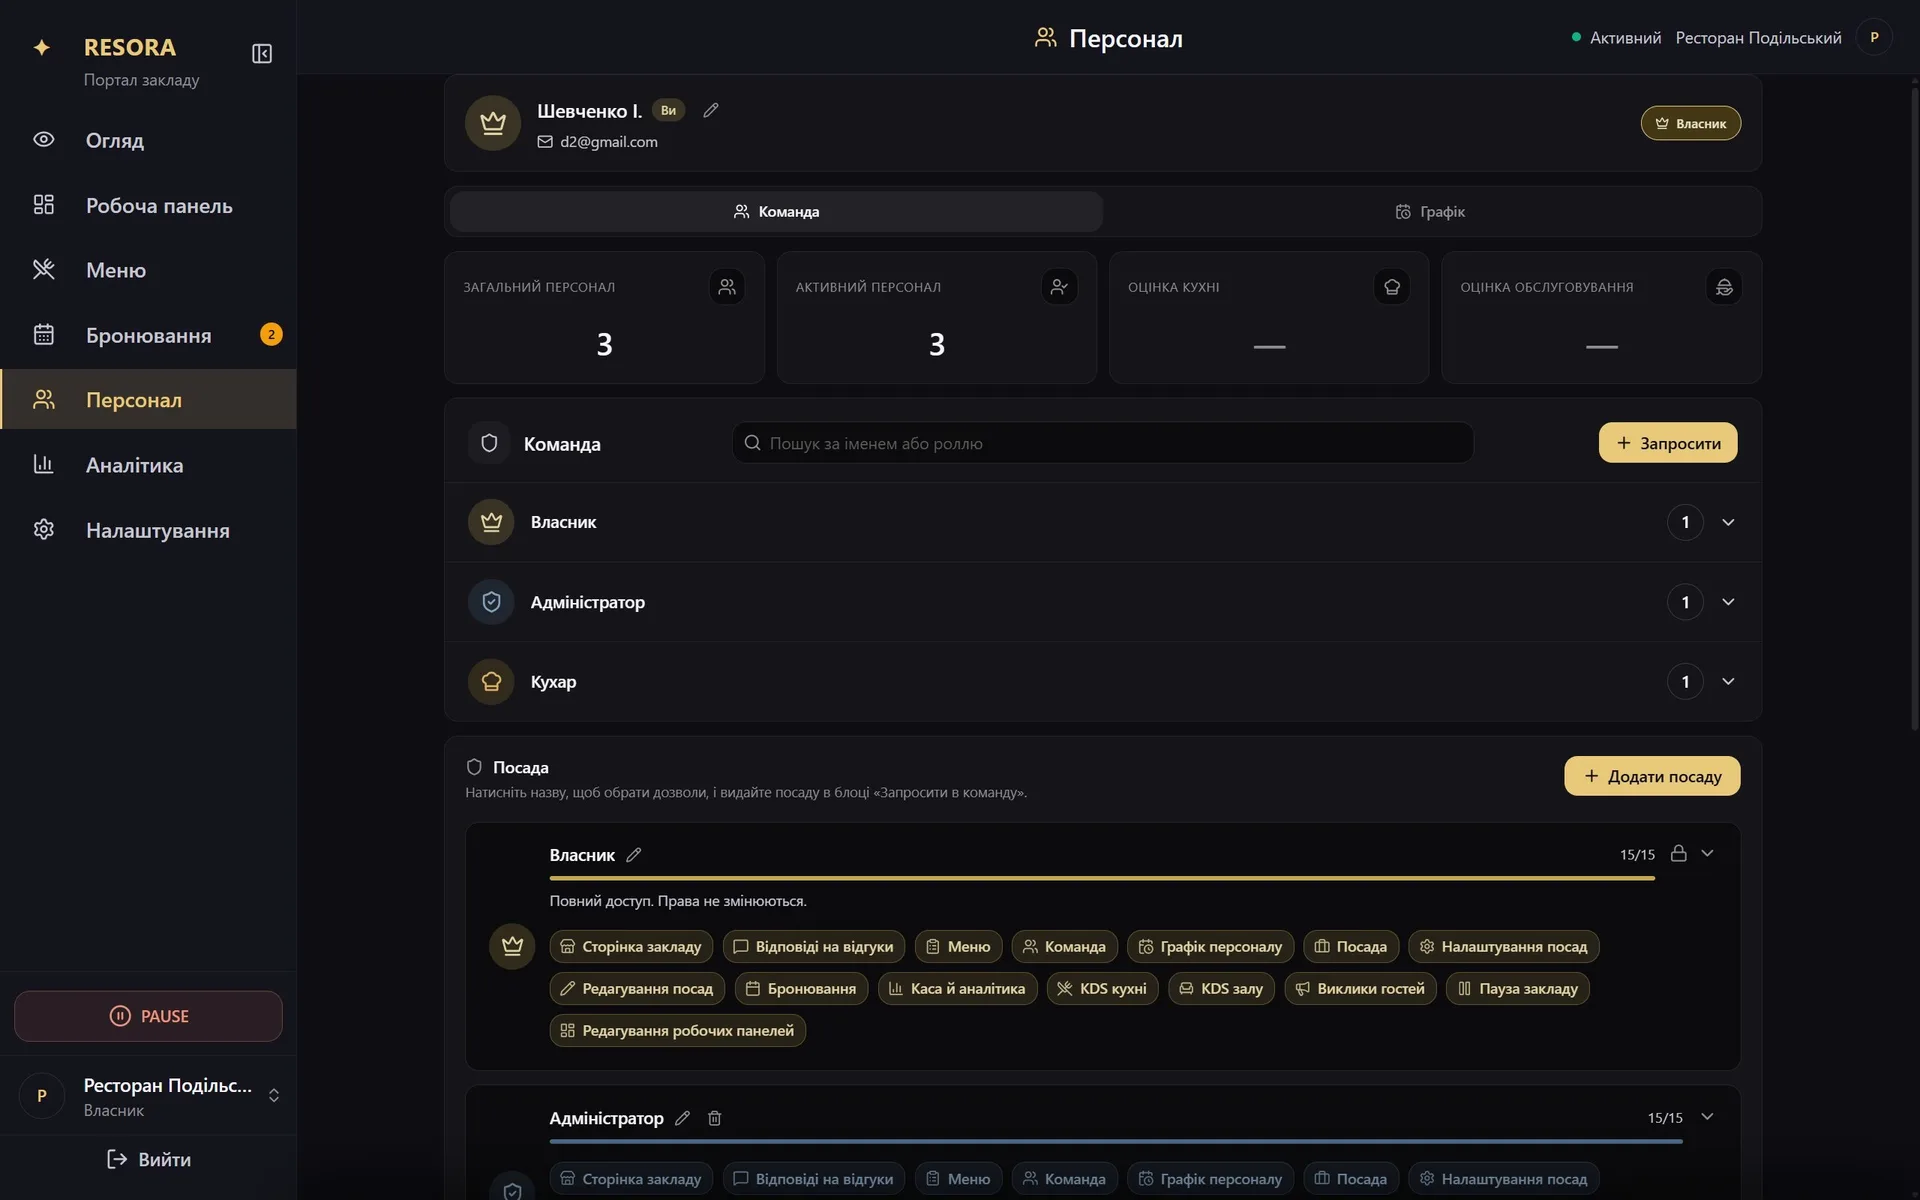
Task: Click the PAUSE button
Action: (148, 1016)
